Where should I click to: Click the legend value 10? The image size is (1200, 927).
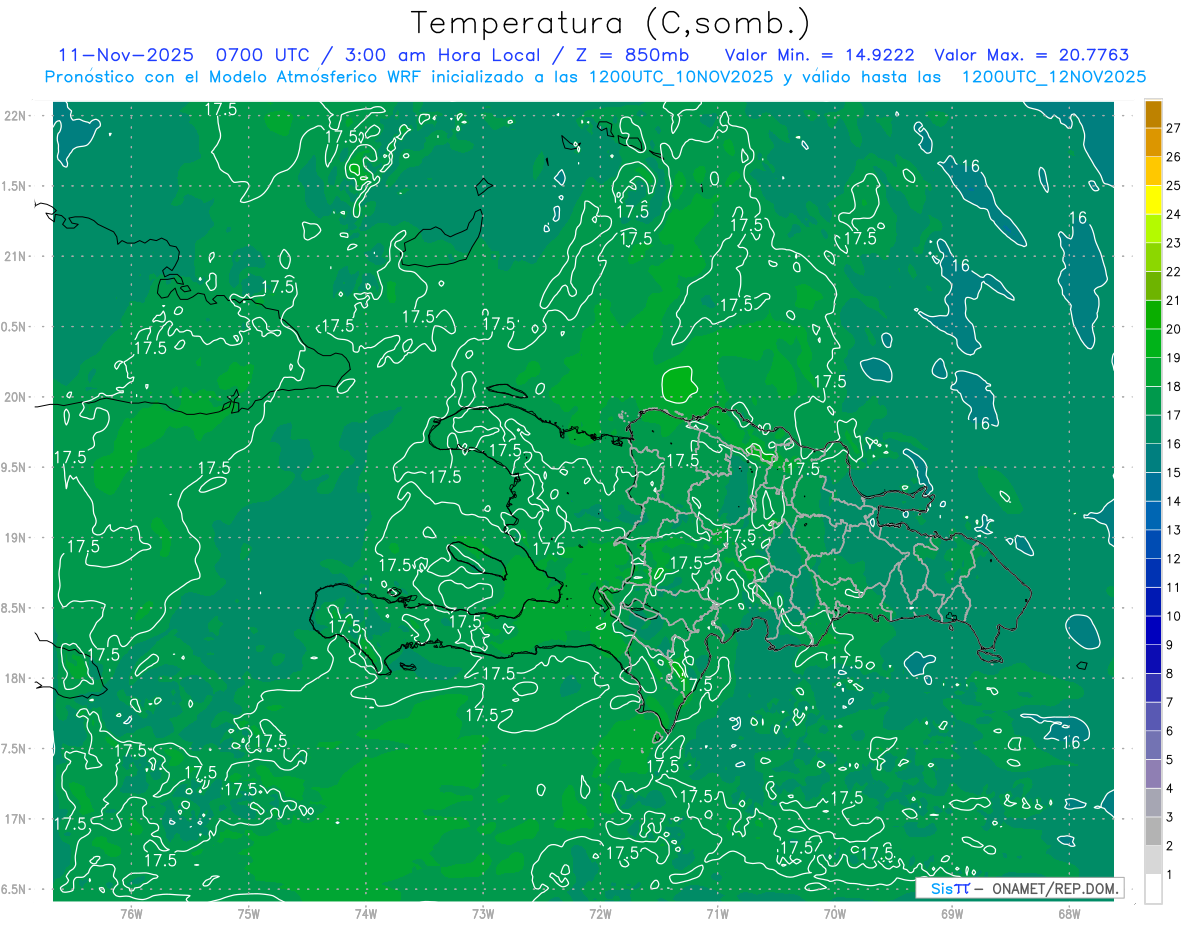pyautogui.click(x=1174, y=616)
